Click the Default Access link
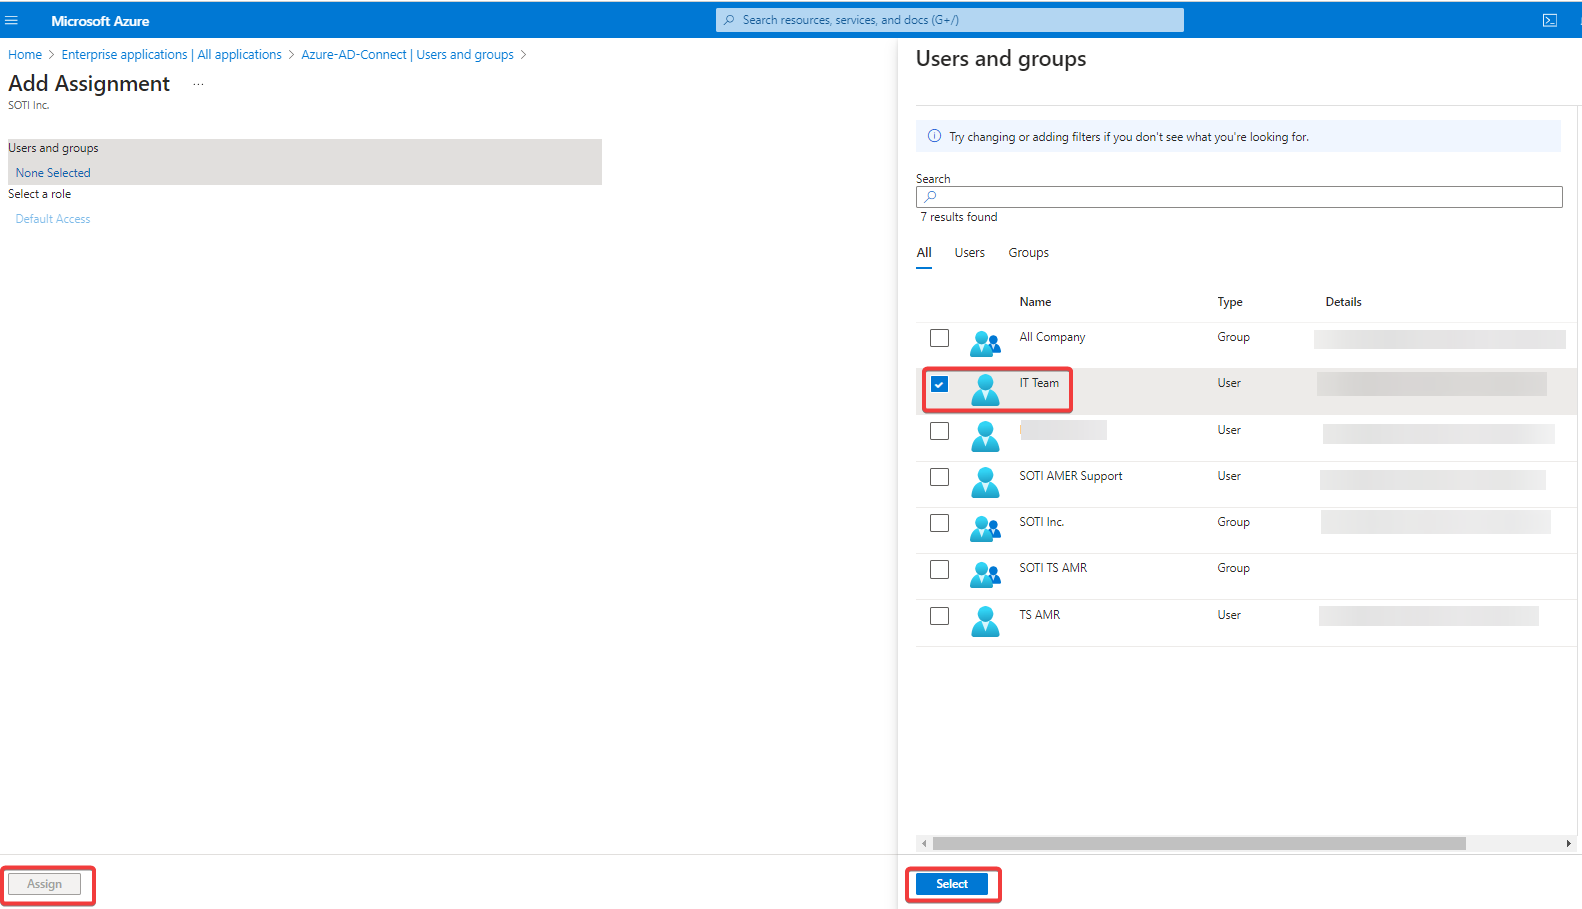Viewport: 1582px width, 909px height. click(53, 219)
